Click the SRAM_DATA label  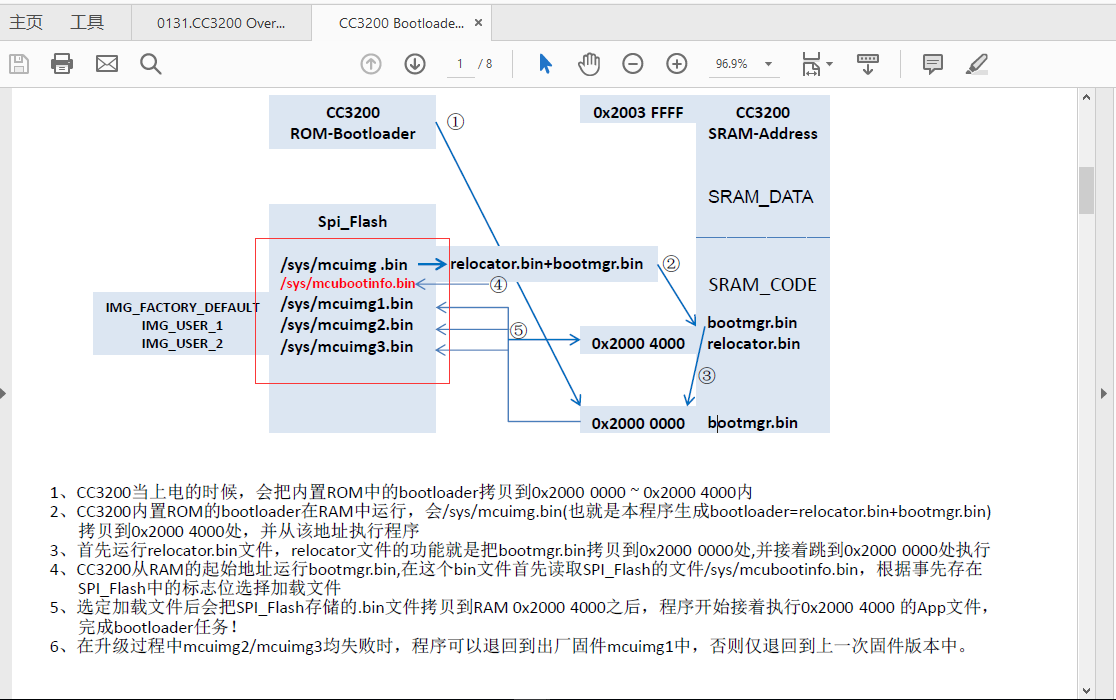(x=760, y=197)
